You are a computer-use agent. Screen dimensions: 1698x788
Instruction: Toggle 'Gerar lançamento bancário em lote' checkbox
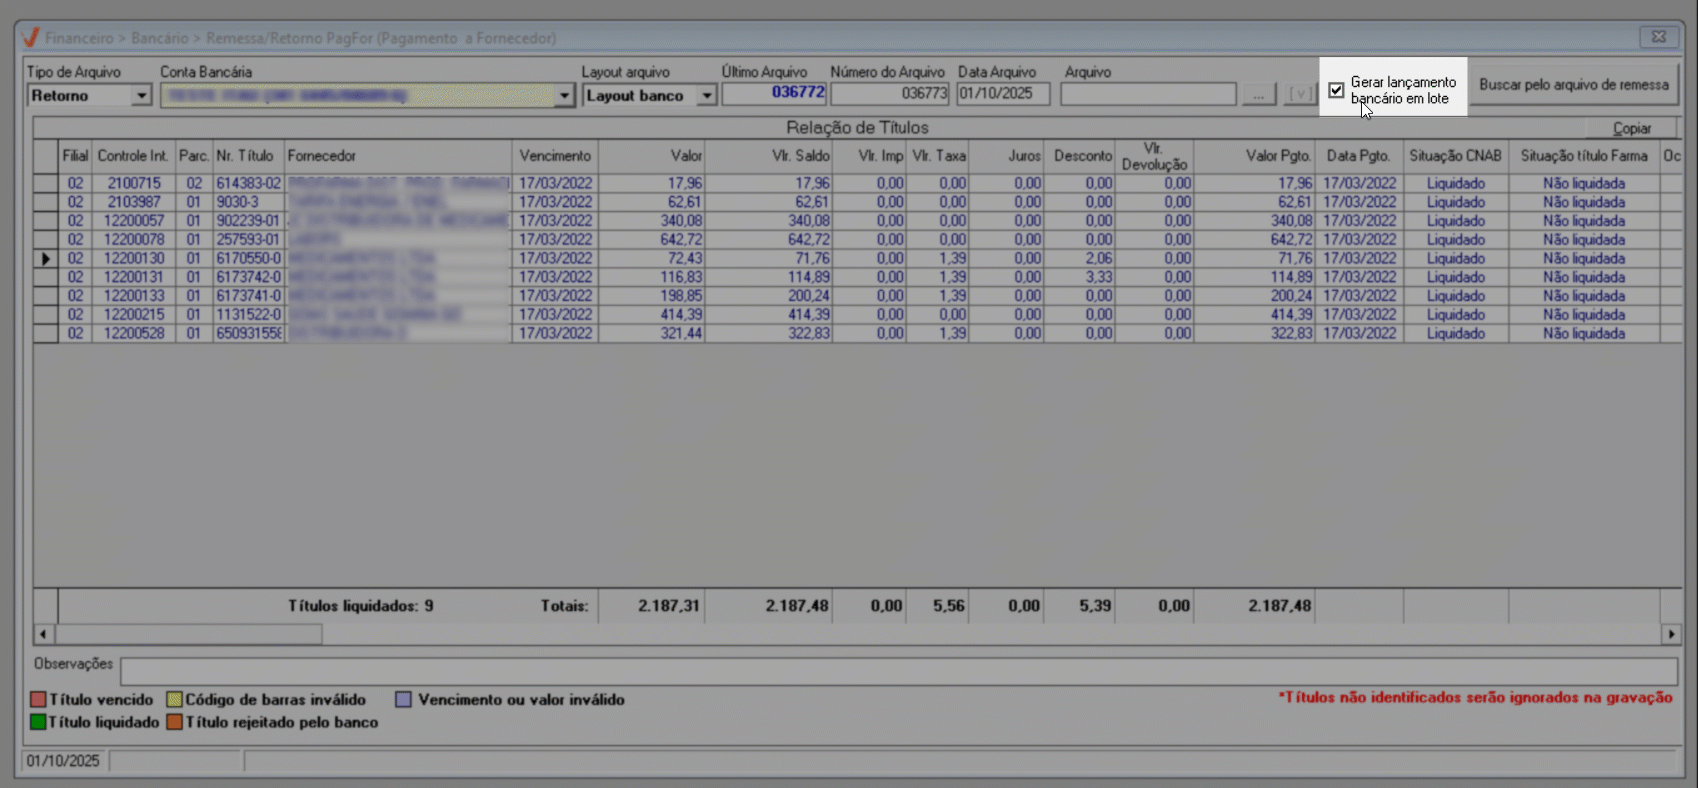click(x=1336, y=91)
